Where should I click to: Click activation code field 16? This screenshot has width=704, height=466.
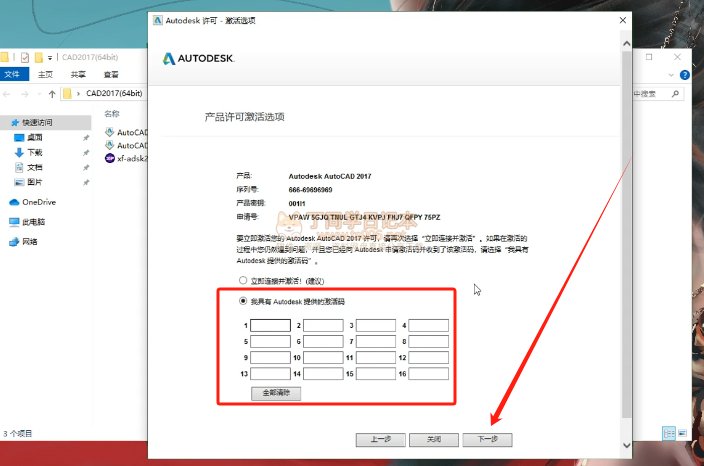428,374
